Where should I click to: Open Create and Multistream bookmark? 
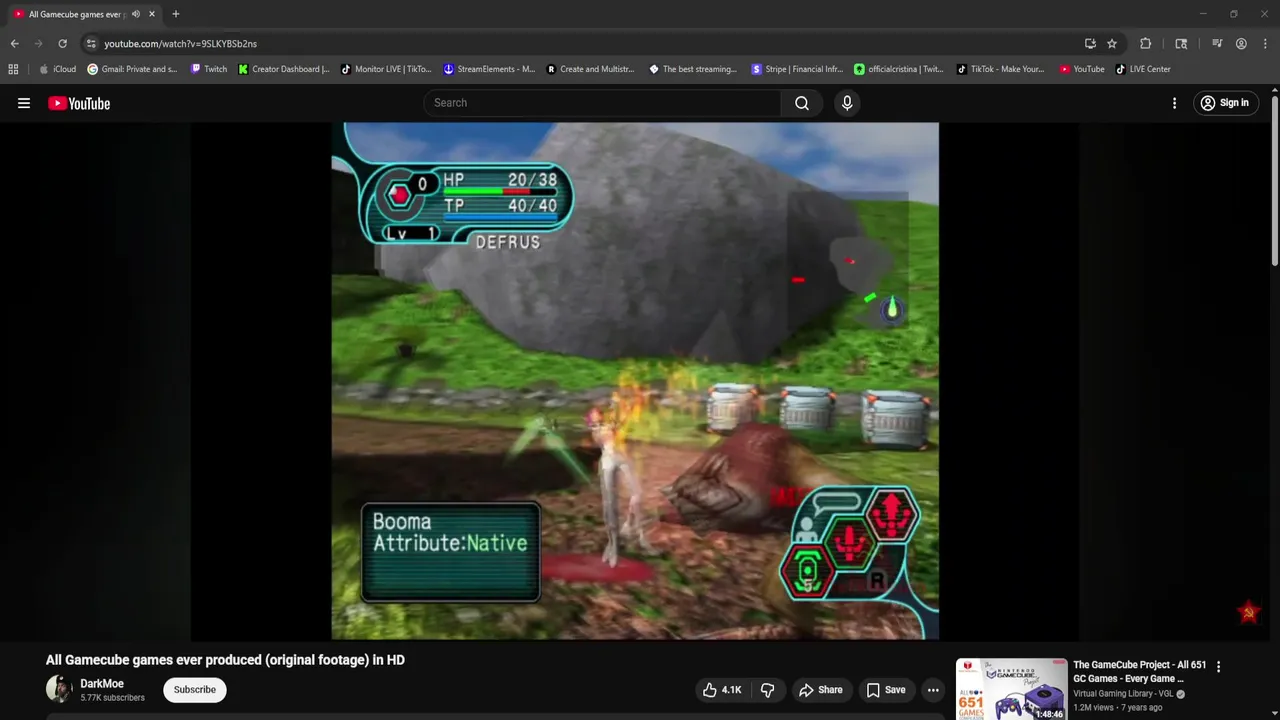591,69
